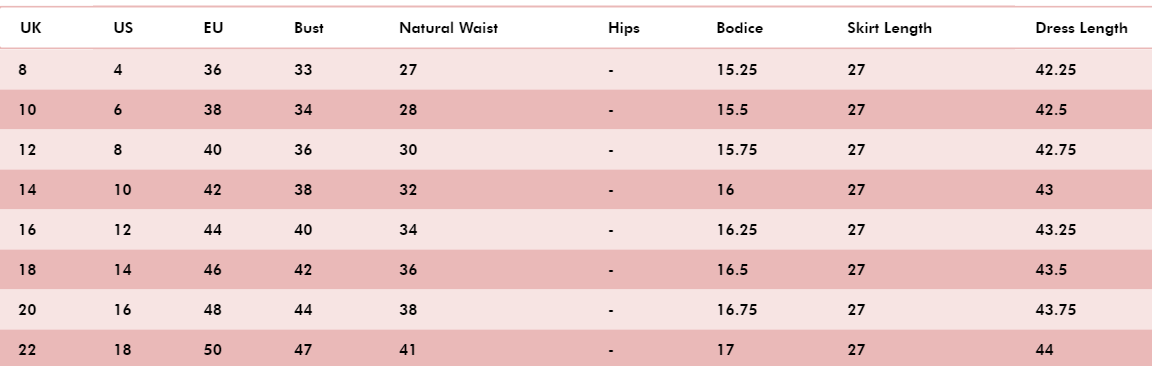Screen dimensions: 1152x366
Task: Click the Dress Length header
Action: click(x=1081, y=28)
